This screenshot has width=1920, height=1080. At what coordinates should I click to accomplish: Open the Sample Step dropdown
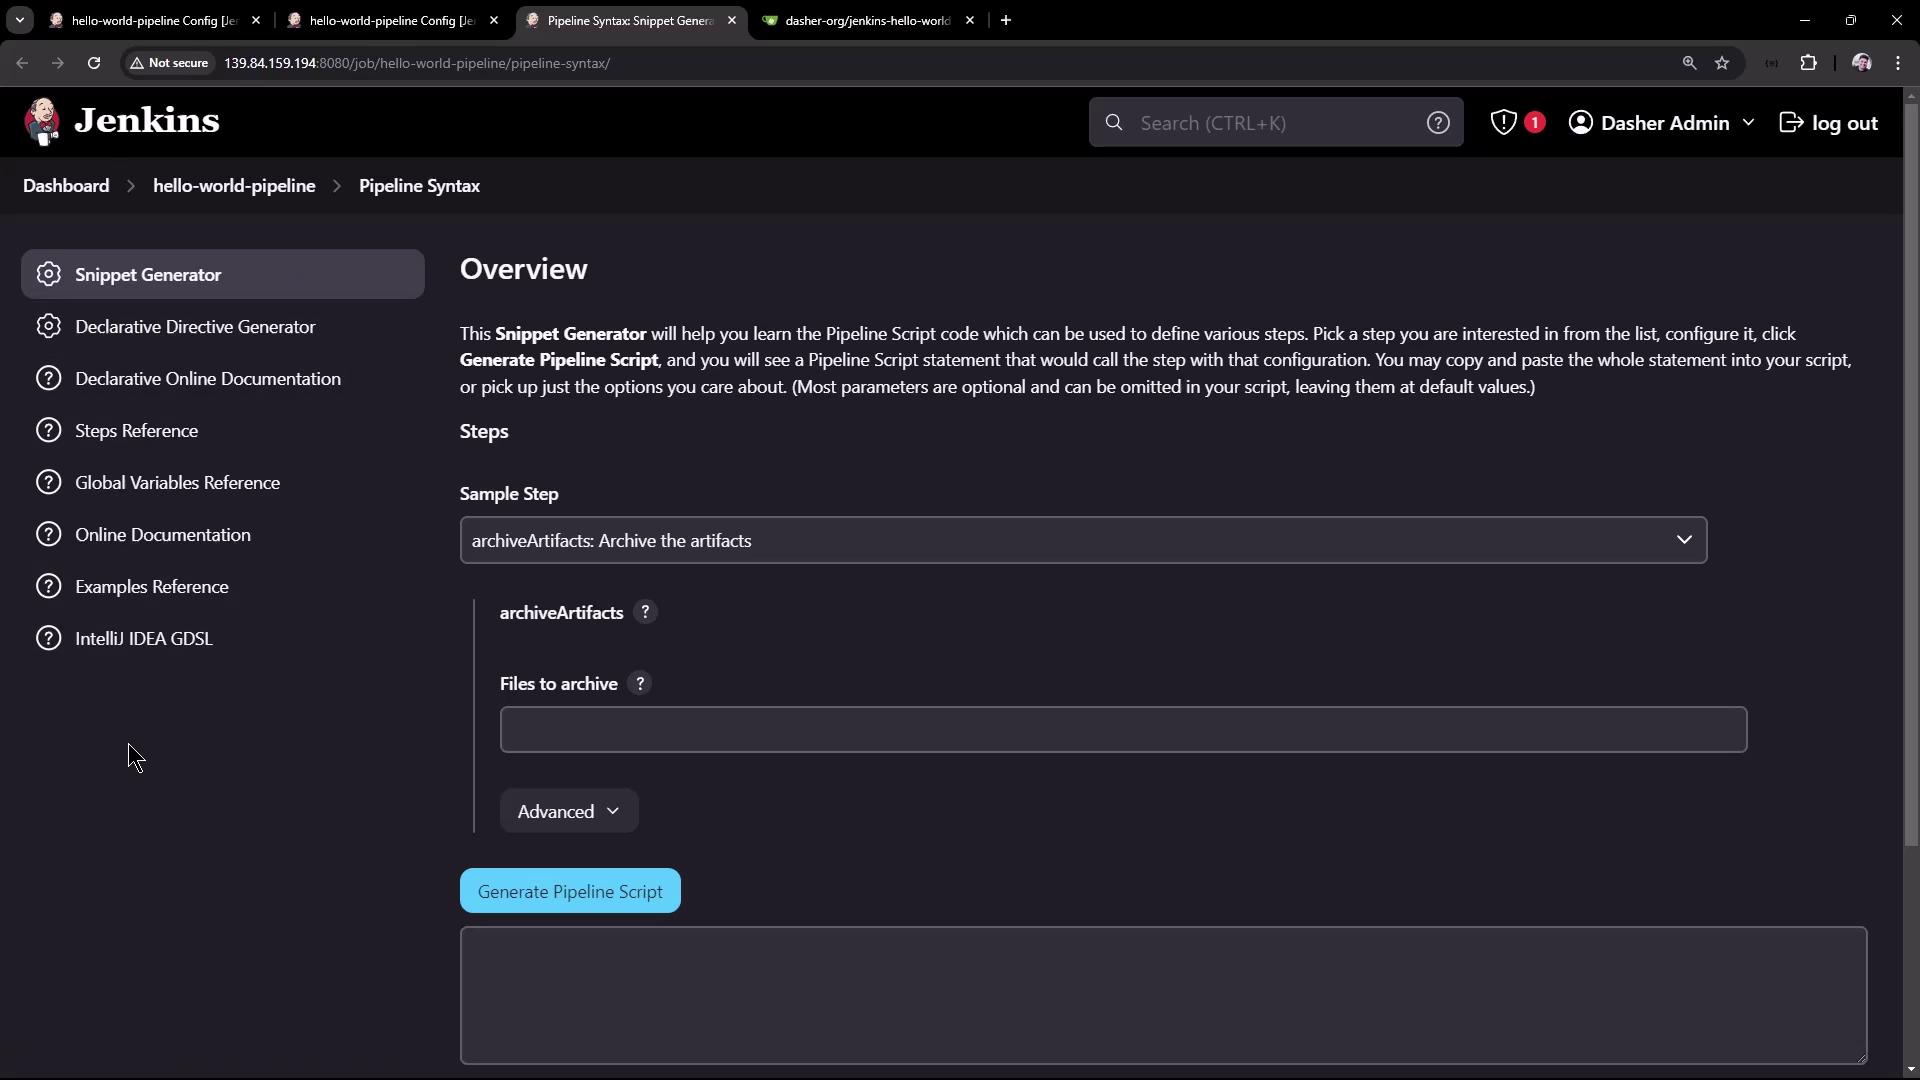coord(1082,540)
